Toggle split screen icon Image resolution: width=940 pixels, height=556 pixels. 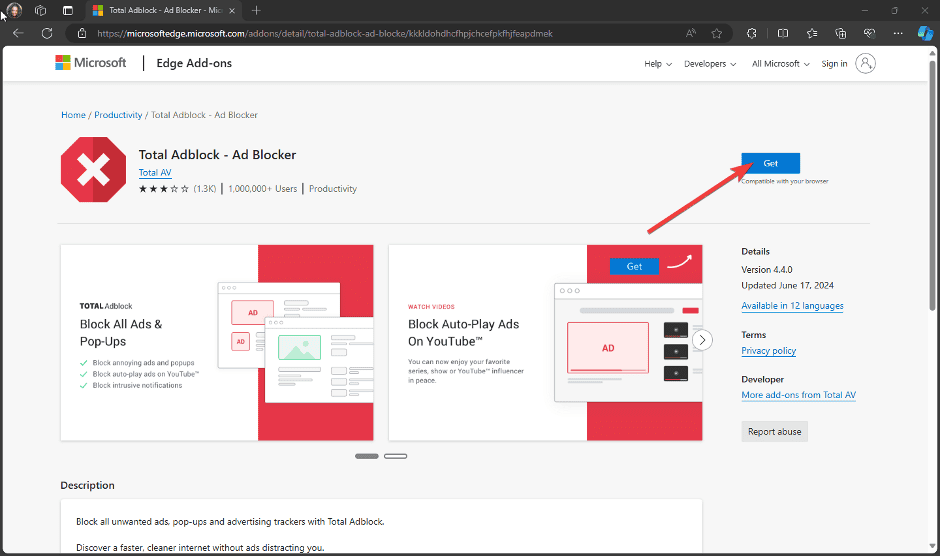click(783, 34)
